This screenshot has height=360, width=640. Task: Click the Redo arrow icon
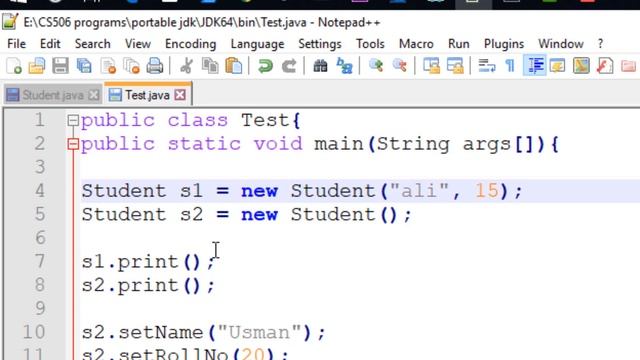click(x=289, y=66)
